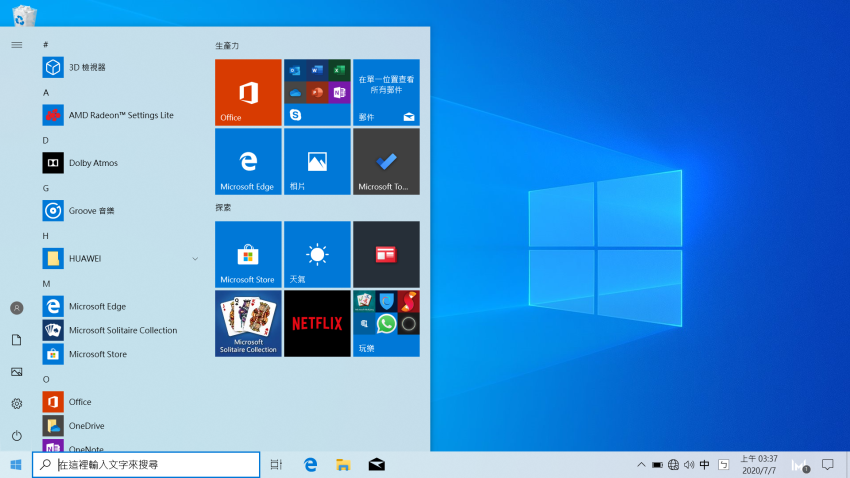Select the letter H group header
Viewport: 850px width, 478px height.
tap(46, 236)
